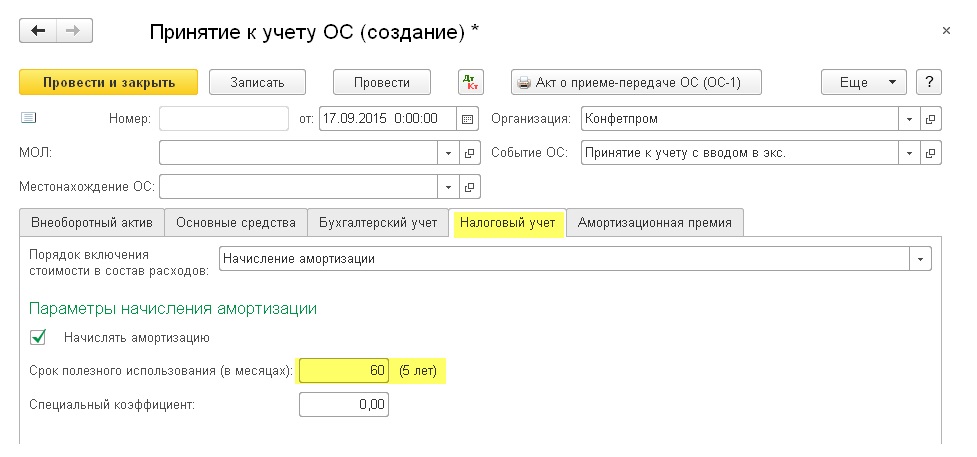
Task: Click the (5 лет) text
Action: pos(418,371)
